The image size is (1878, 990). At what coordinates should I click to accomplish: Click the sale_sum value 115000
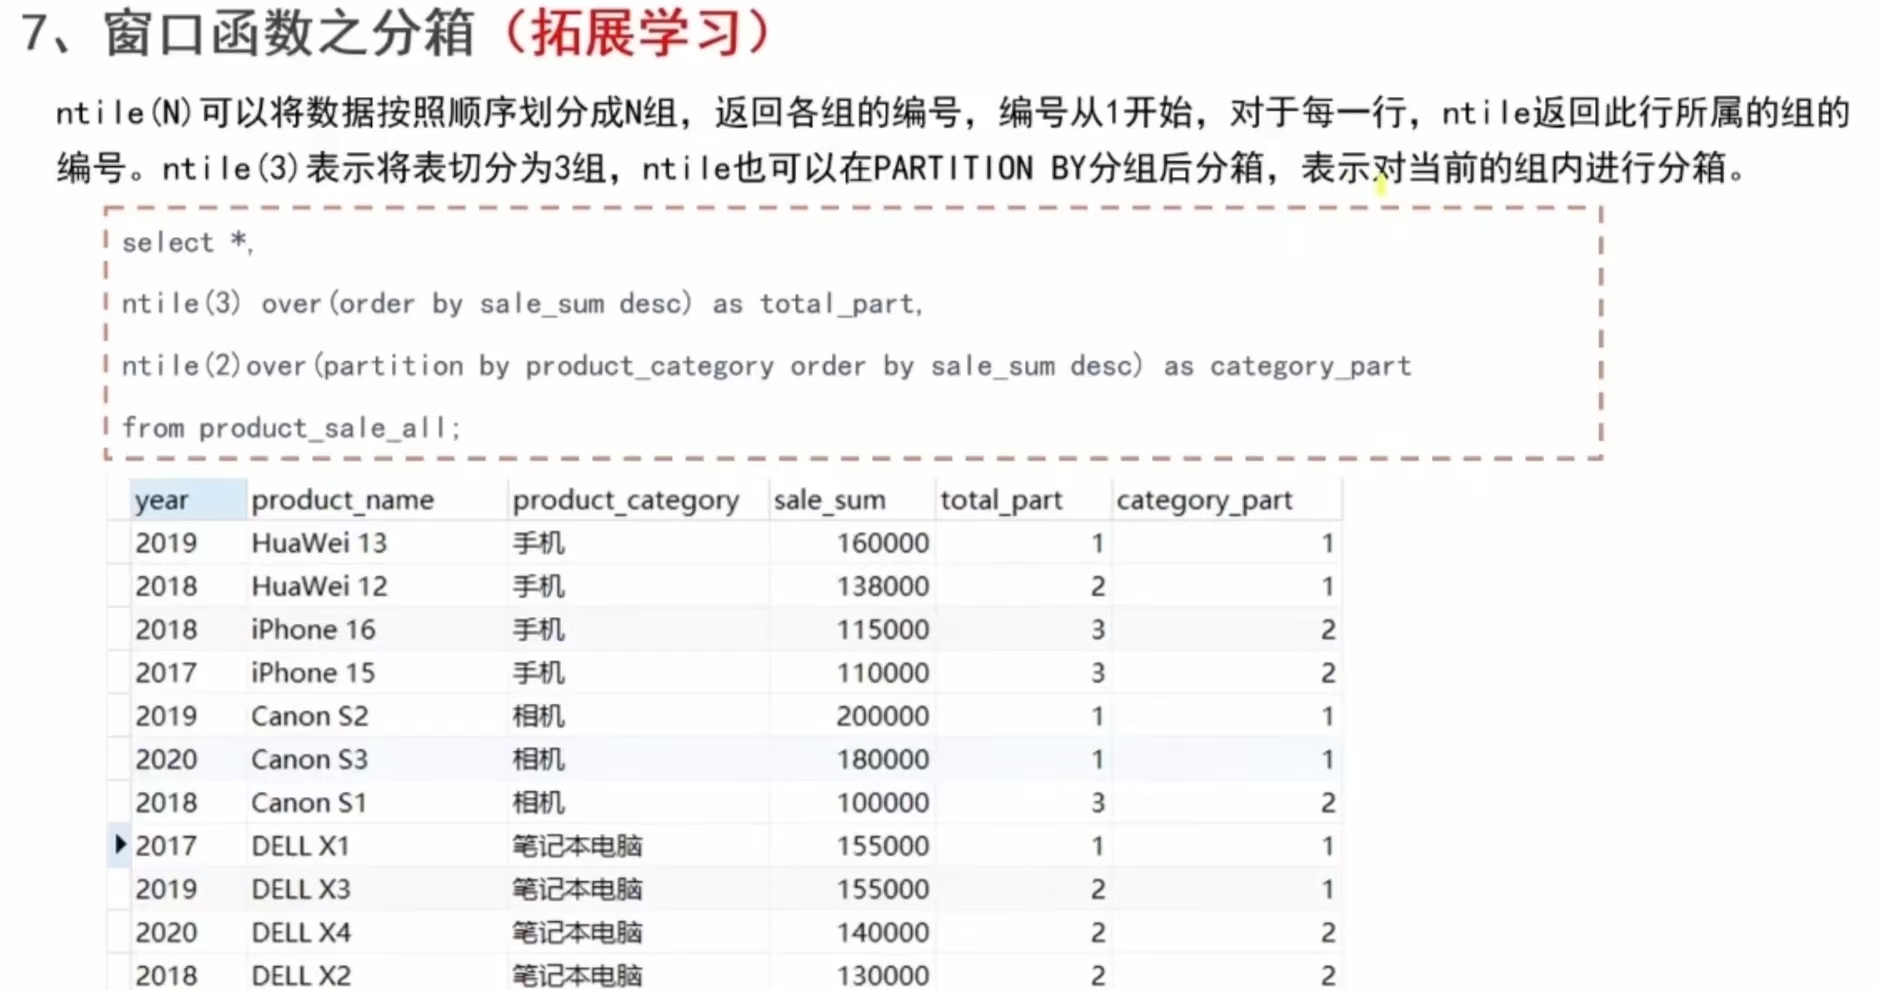pos(883,629)
